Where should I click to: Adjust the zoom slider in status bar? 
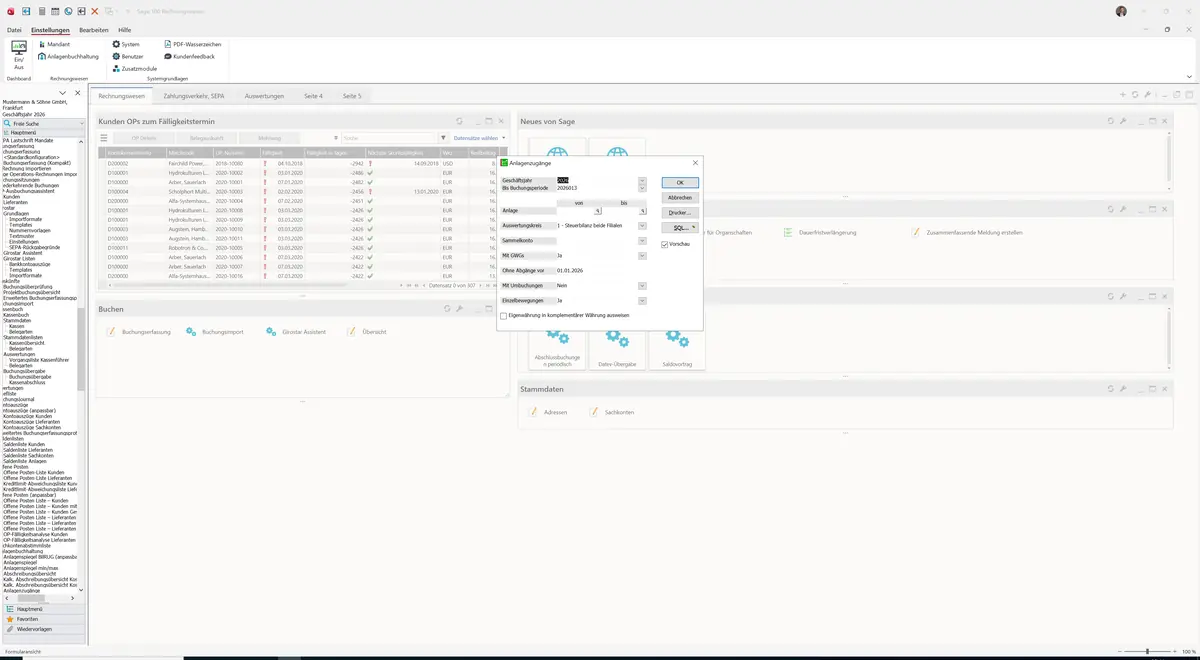1146,651
